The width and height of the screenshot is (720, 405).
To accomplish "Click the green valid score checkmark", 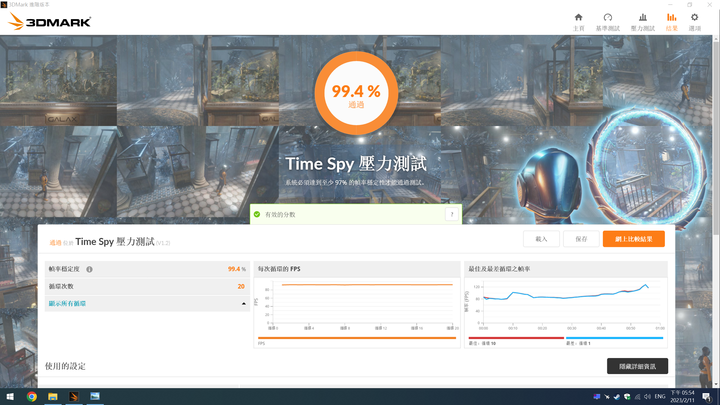I will [257, 214].
